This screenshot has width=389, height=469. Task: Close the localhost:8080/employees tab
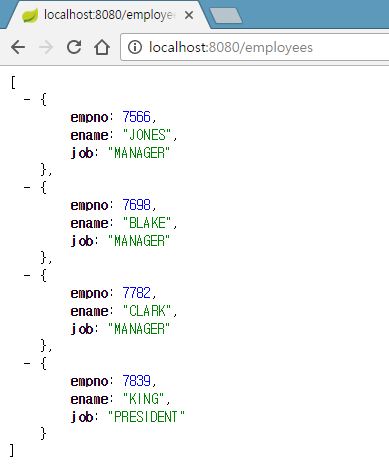189,15
